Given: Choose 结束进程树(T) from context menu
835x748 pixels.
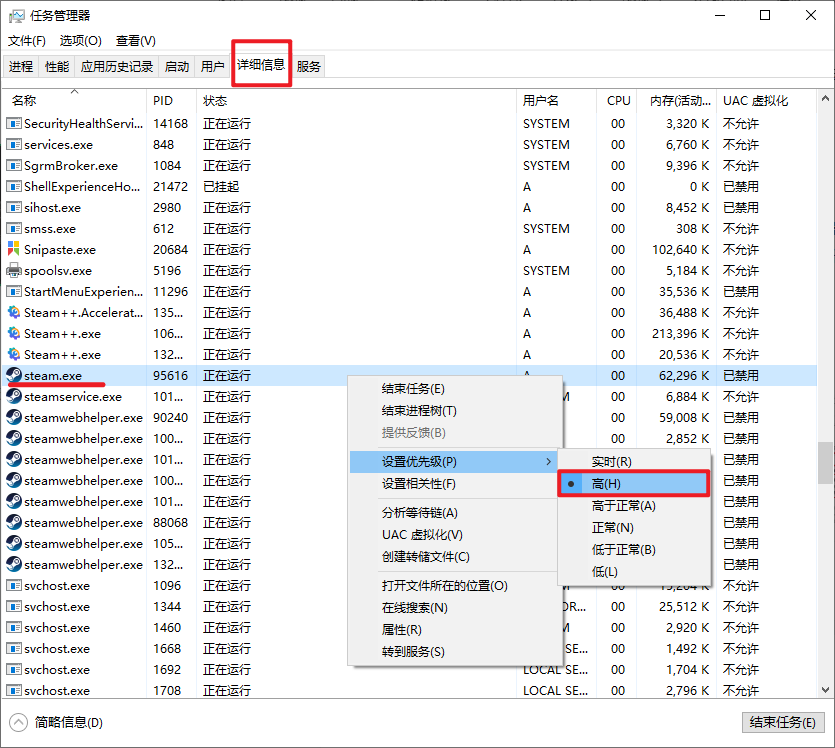Looking at the screenshot, I should click(419, 411).
